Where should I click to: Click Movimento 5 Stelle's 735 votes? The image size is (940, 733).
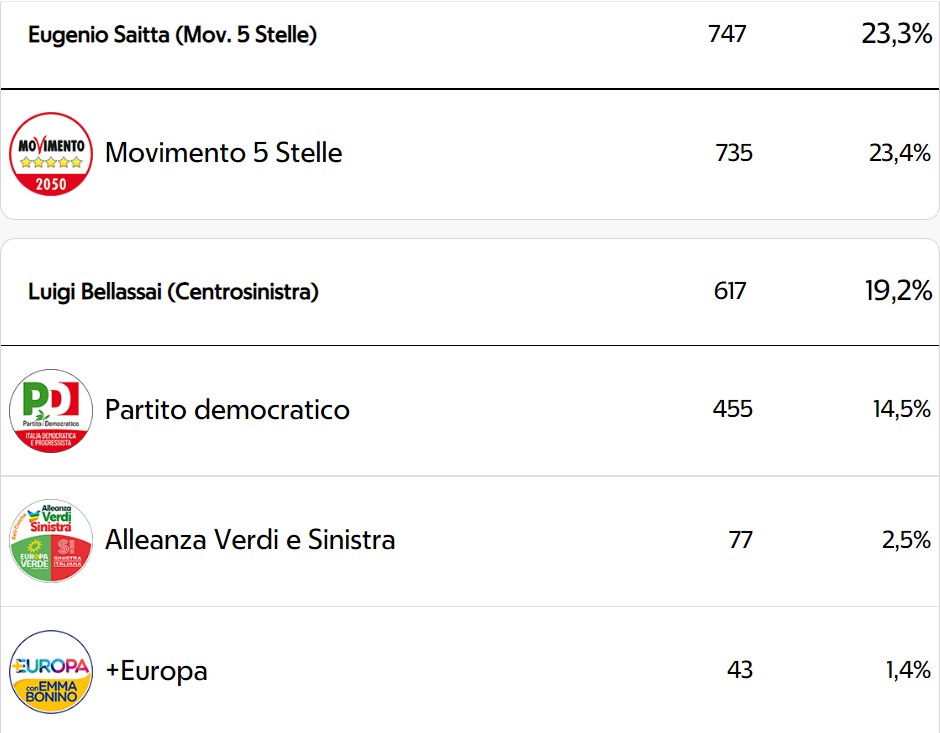734,153
